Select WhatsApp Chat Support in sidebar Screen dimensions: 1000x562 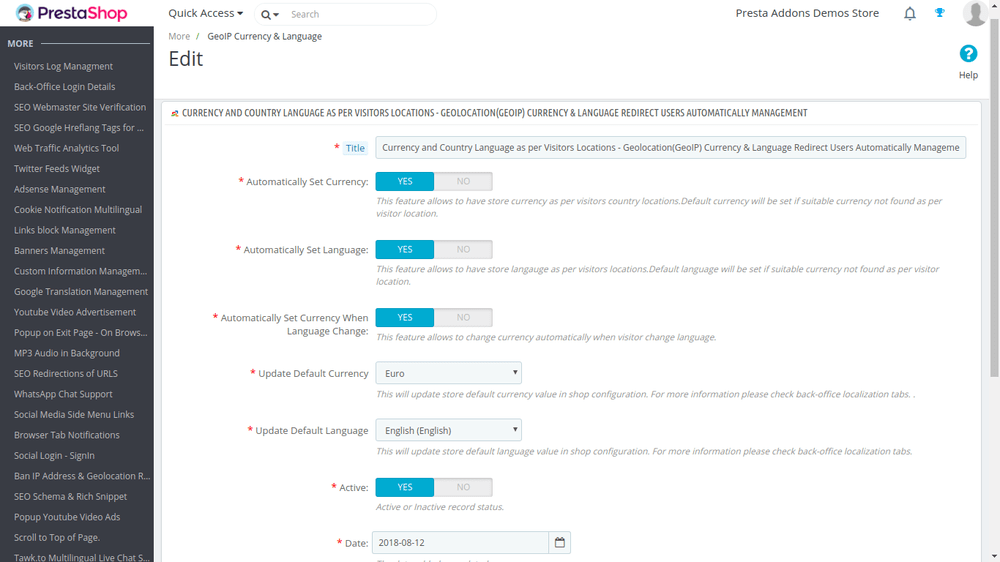[63, 394]
